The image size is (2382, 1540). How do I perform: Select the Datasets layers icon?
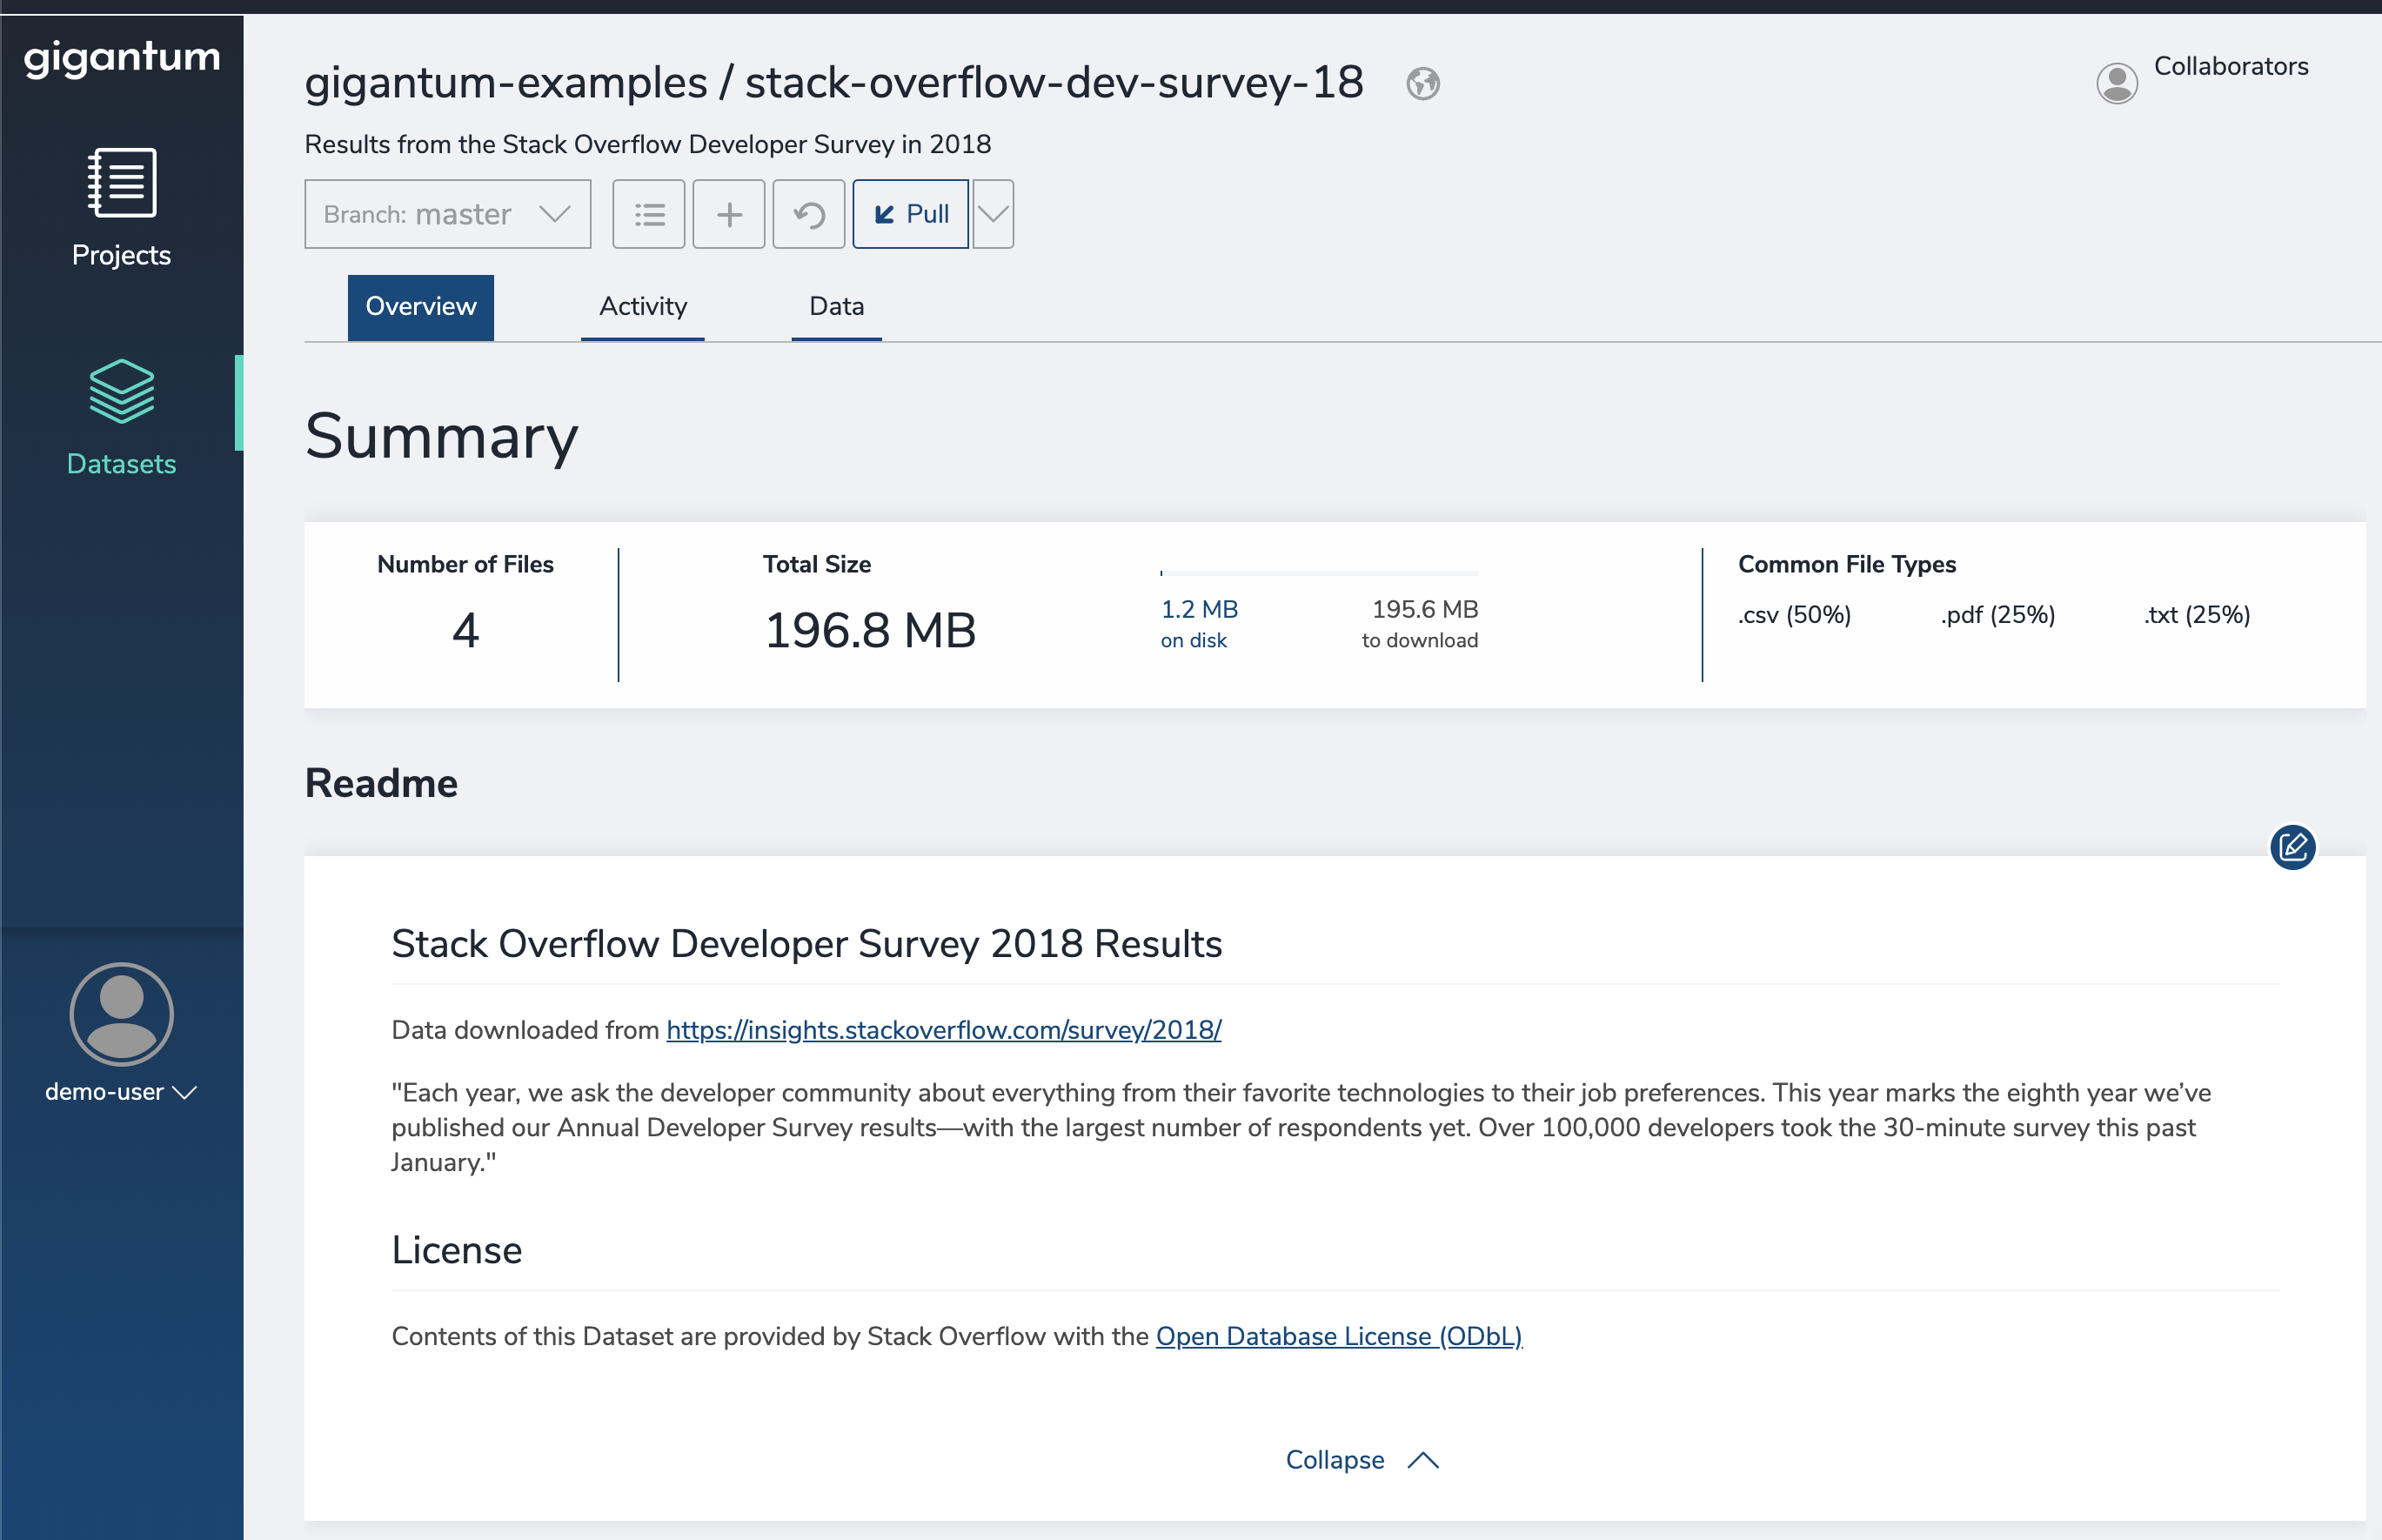[122, 391]
